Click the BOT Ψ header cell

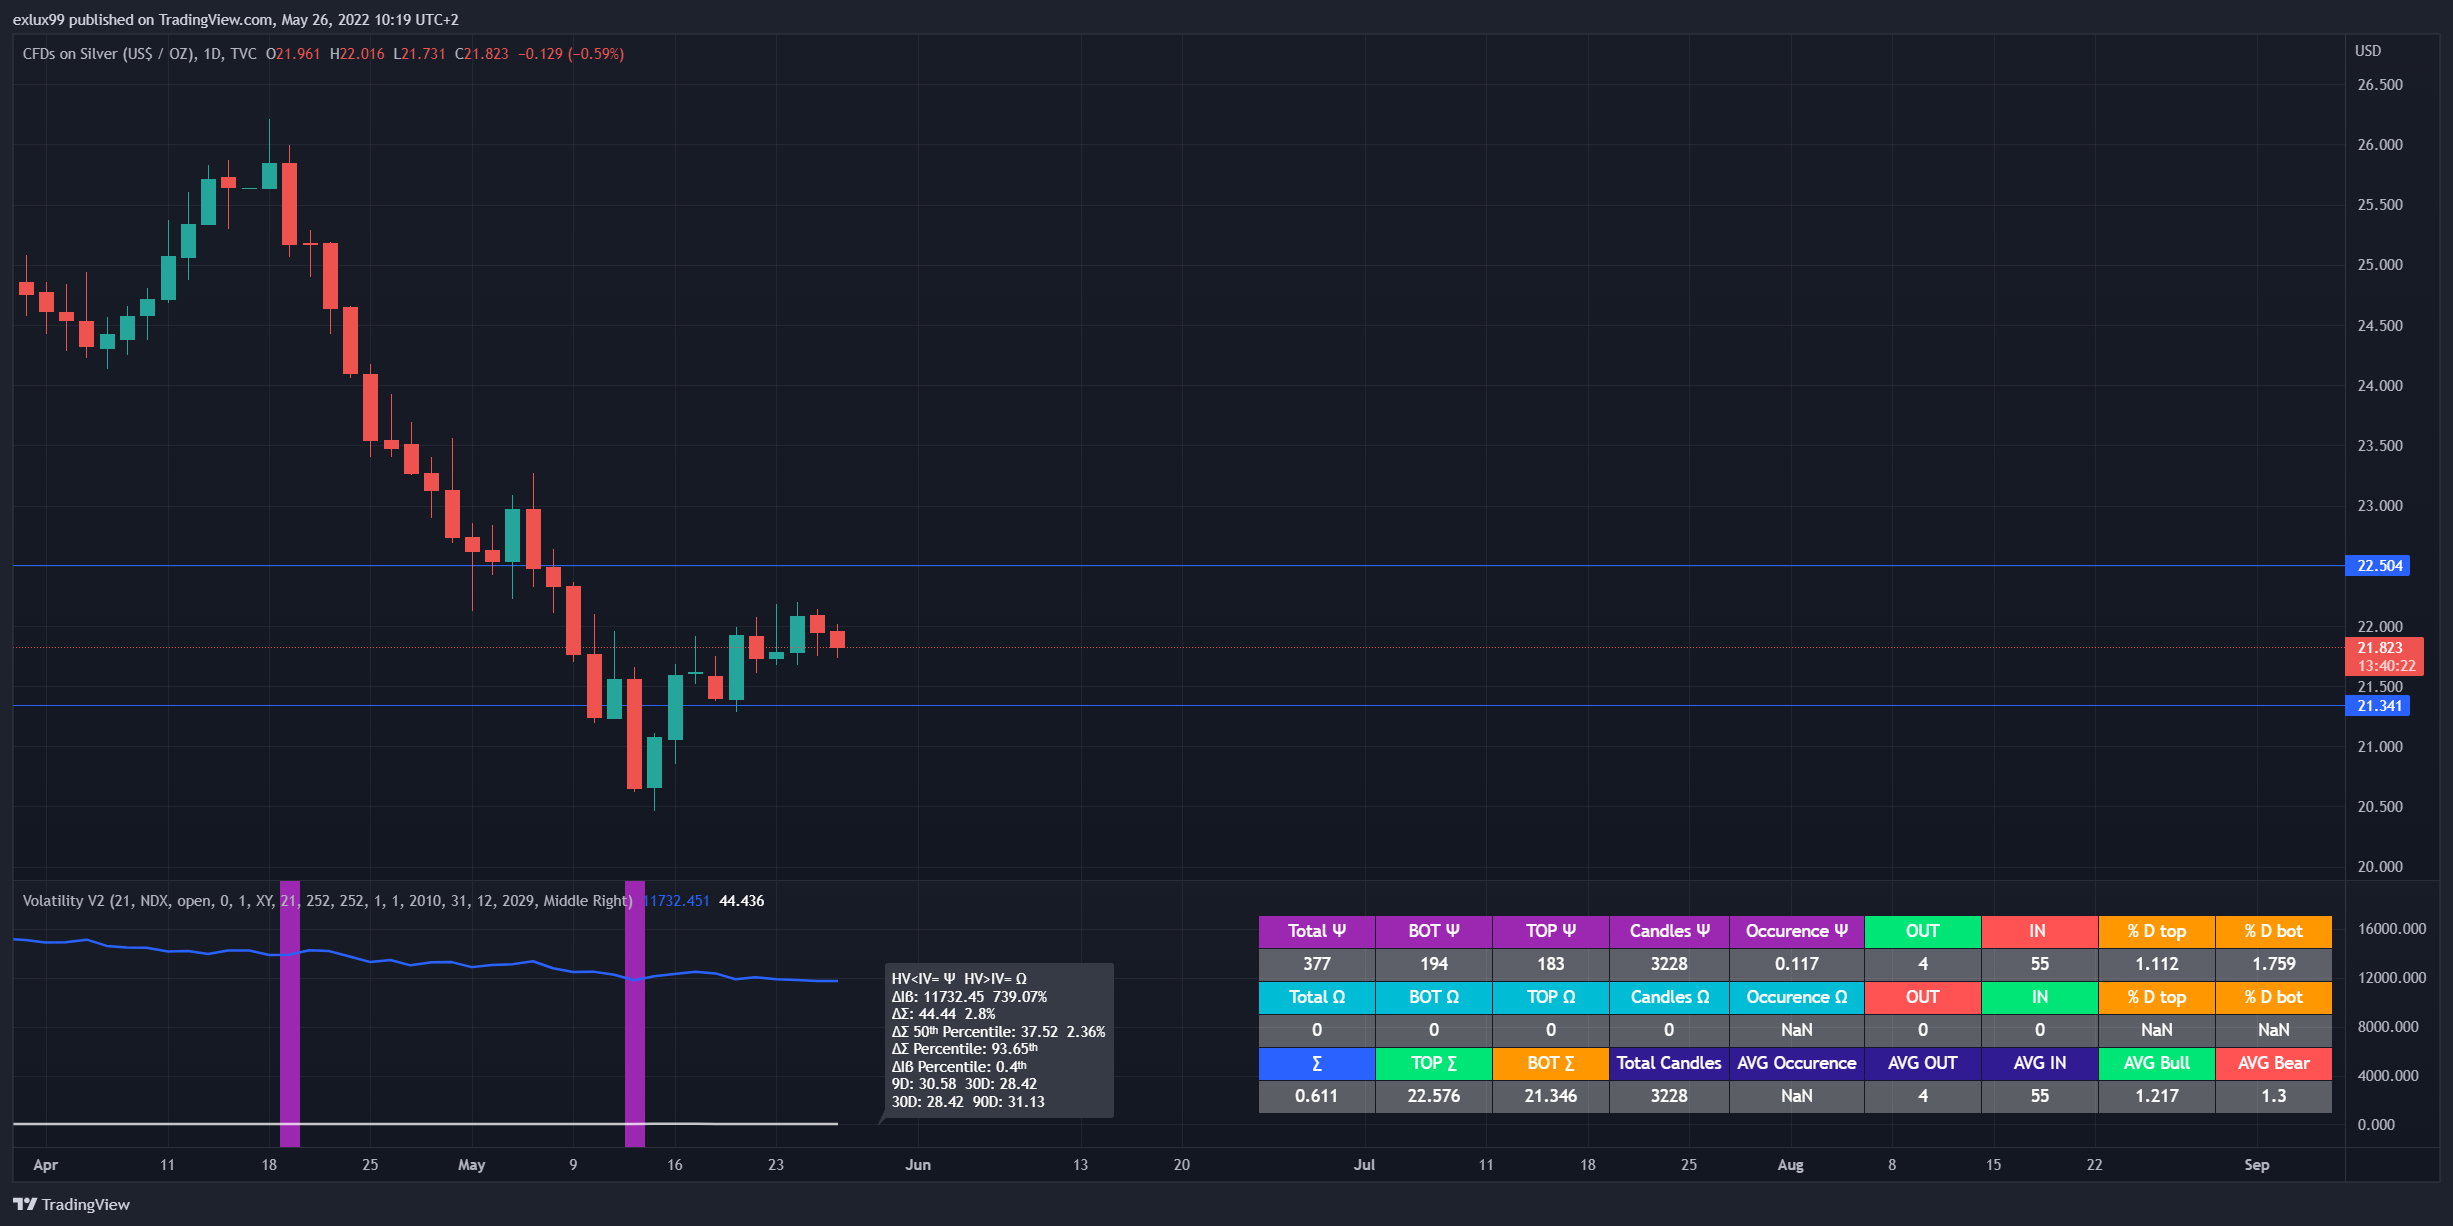coord(1433,931)
